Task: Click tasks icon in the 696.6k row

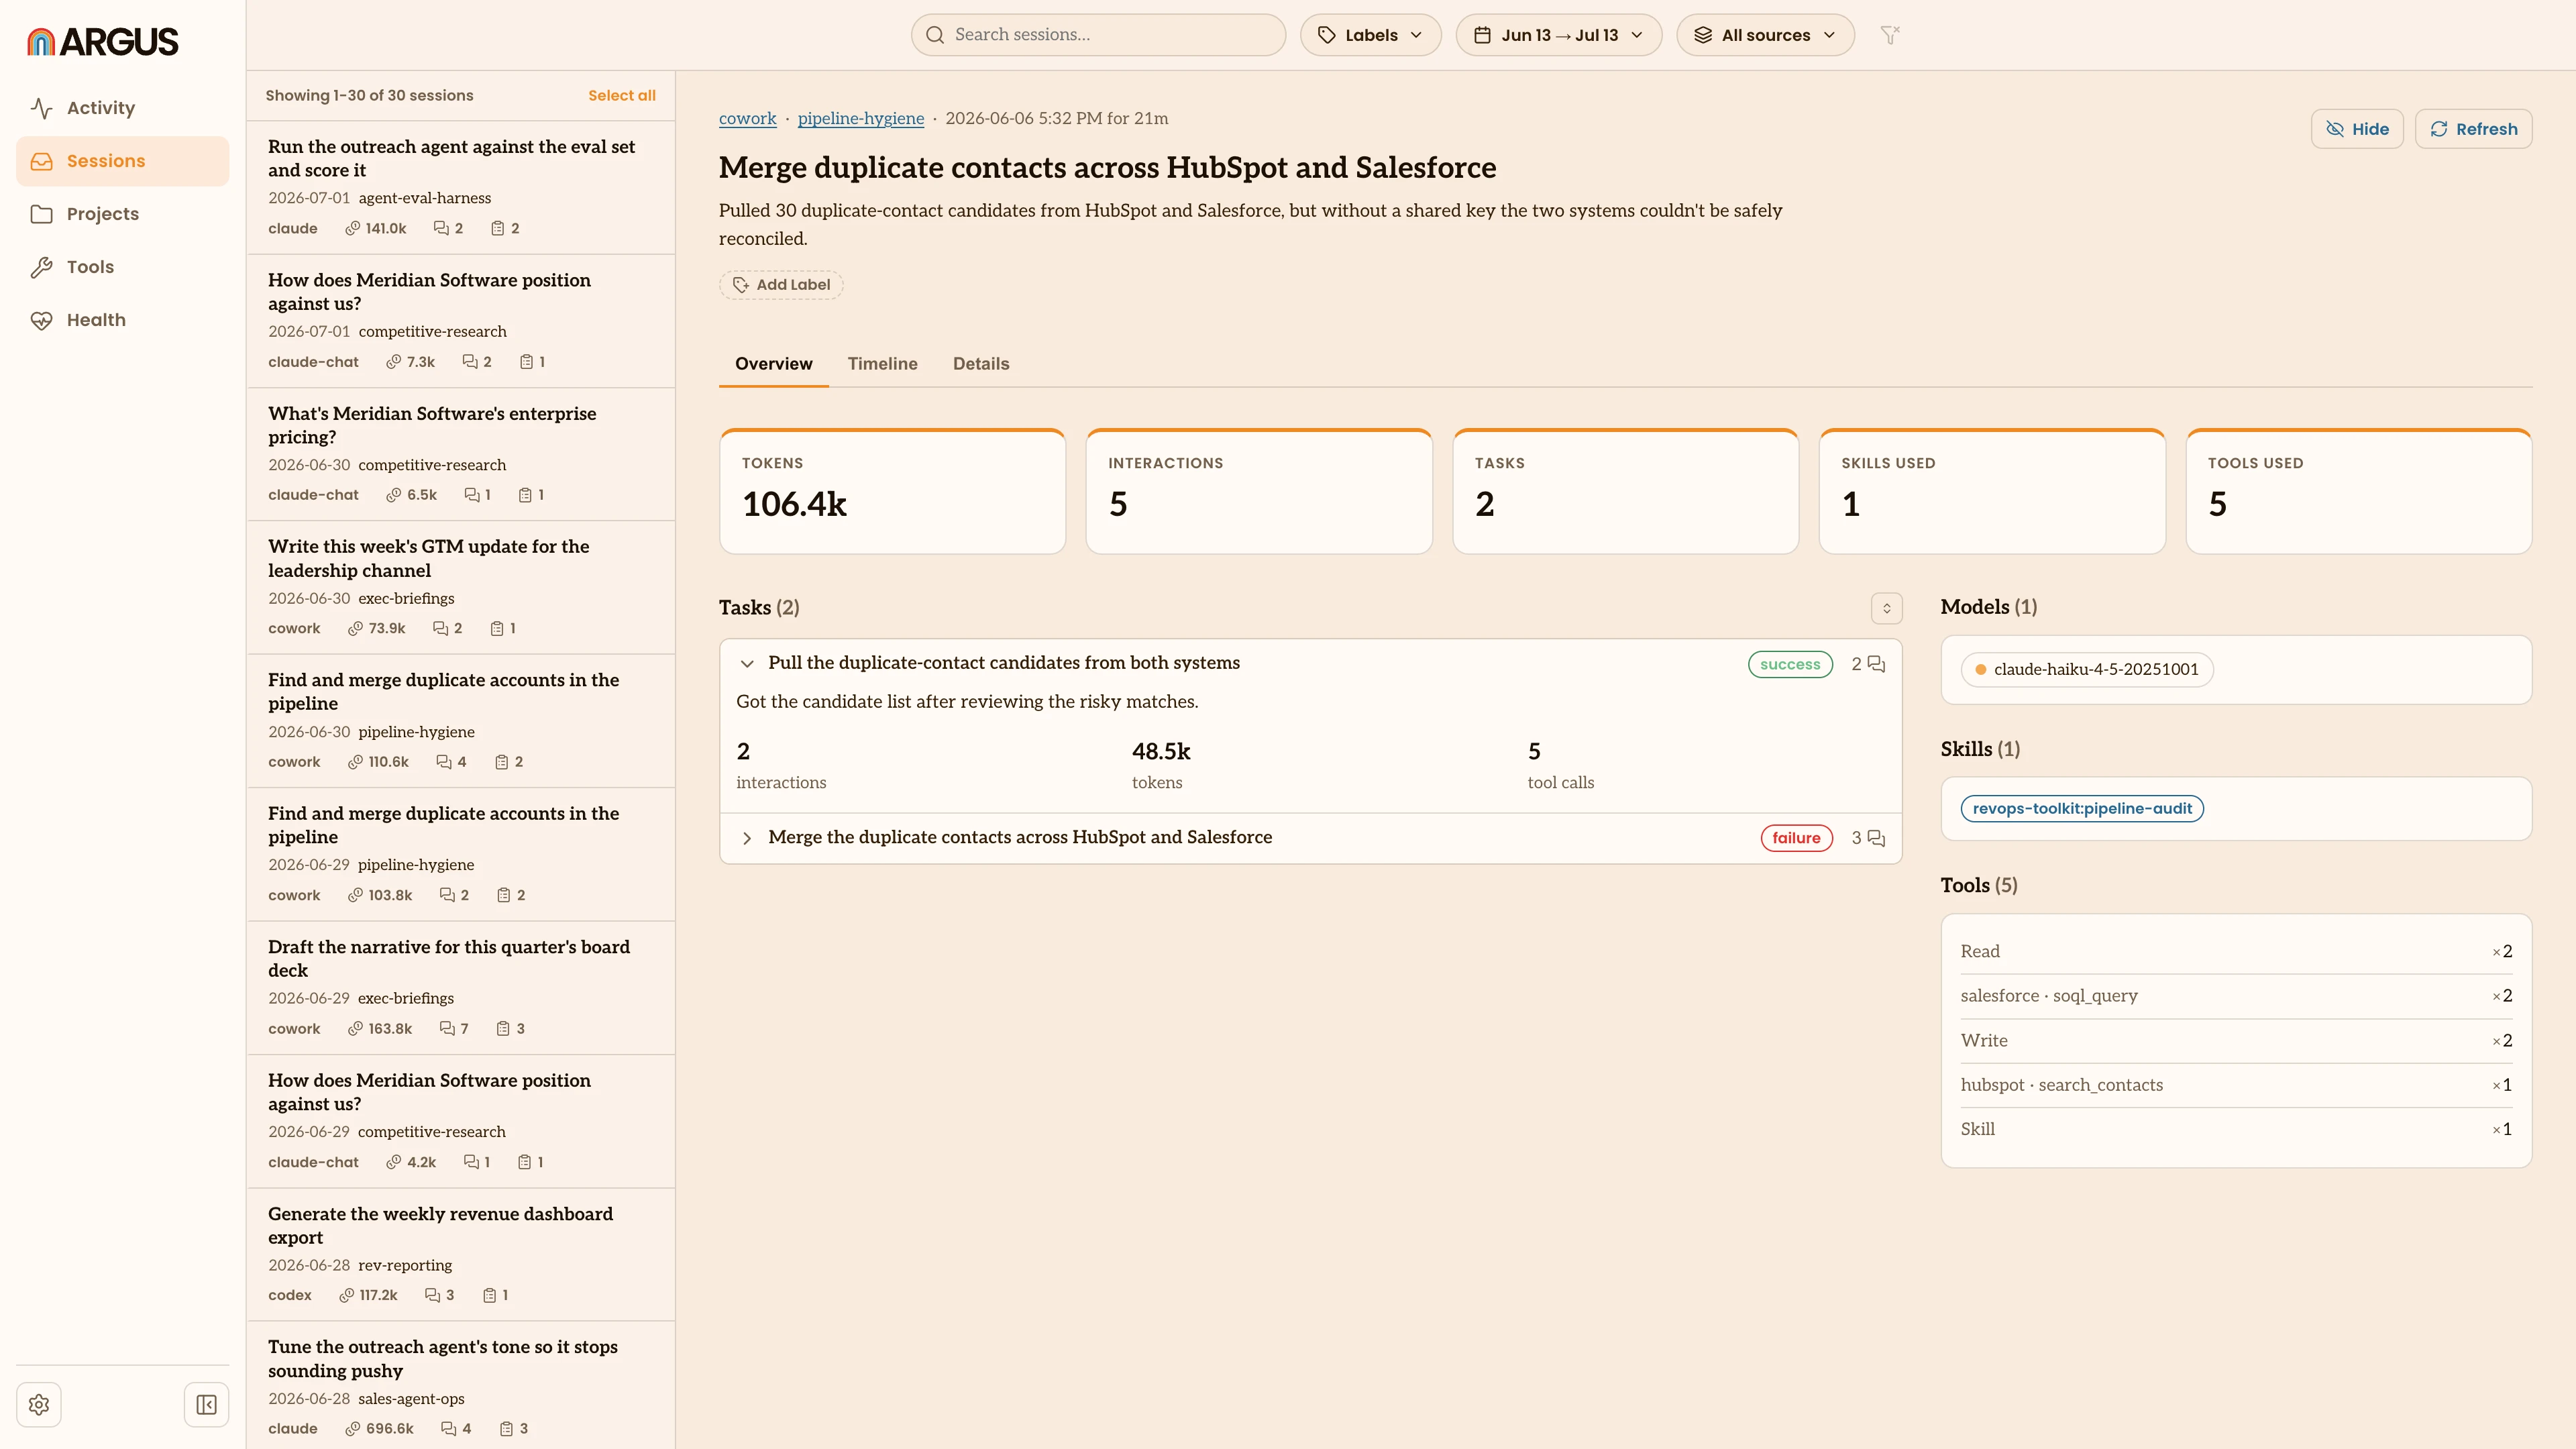Action: tap(506, 1429)
